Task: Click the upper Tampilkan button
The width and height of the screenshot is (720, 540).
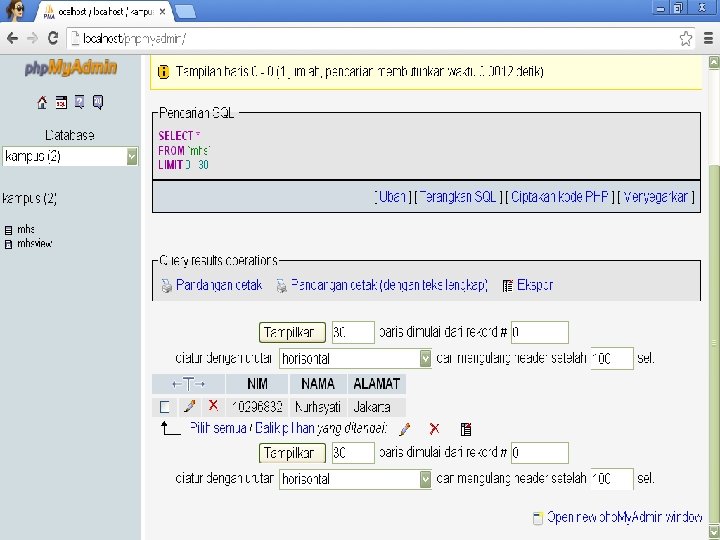Action: coord(292,332)
